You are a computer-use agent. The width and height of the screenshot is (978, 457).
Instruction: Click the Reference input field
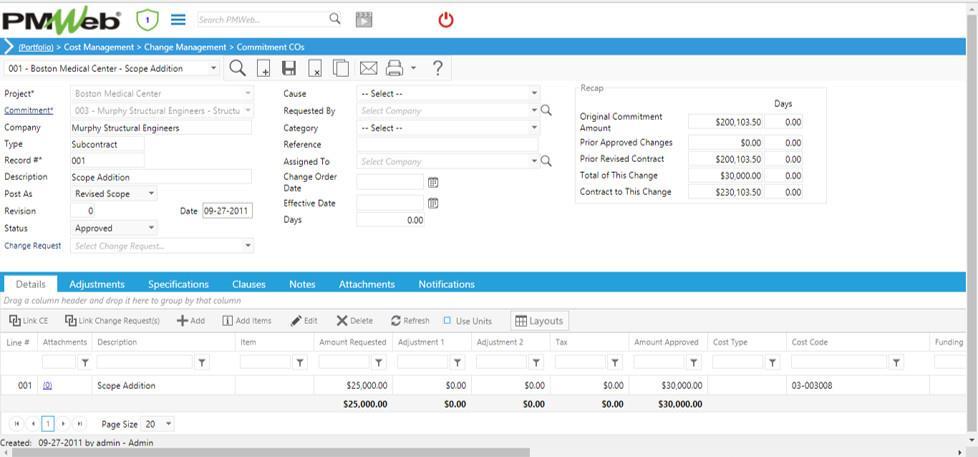pyautogui.click(x=447, y=145)
